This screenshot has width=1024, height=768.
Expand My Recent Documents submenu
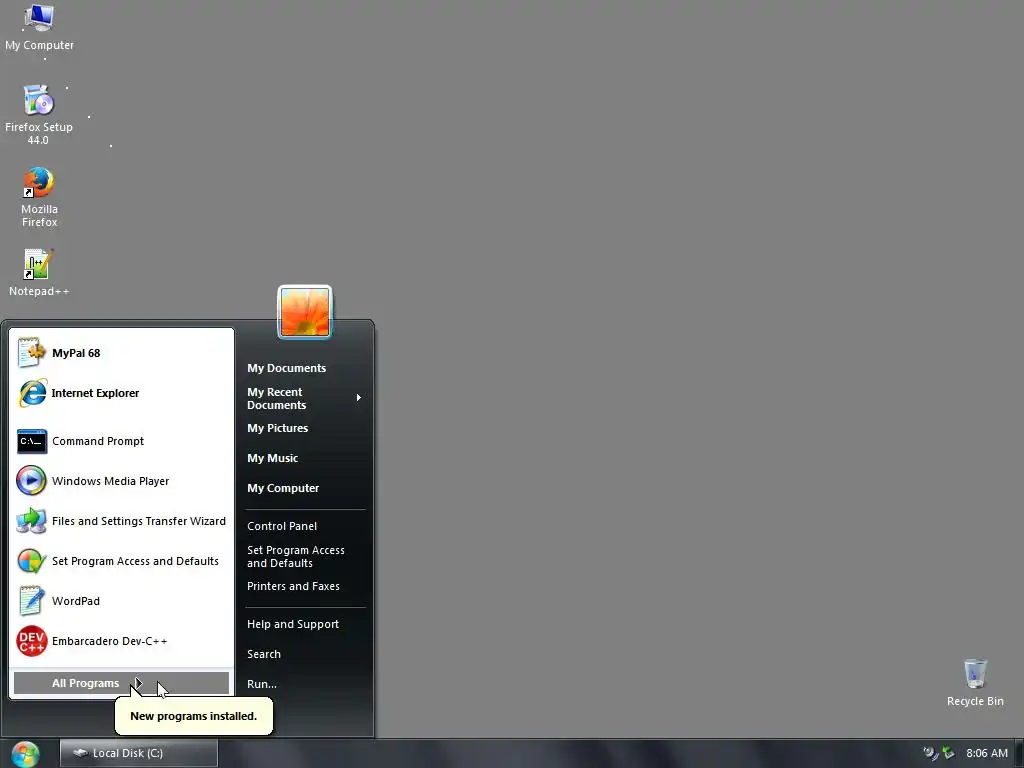(x=304, y=398)
